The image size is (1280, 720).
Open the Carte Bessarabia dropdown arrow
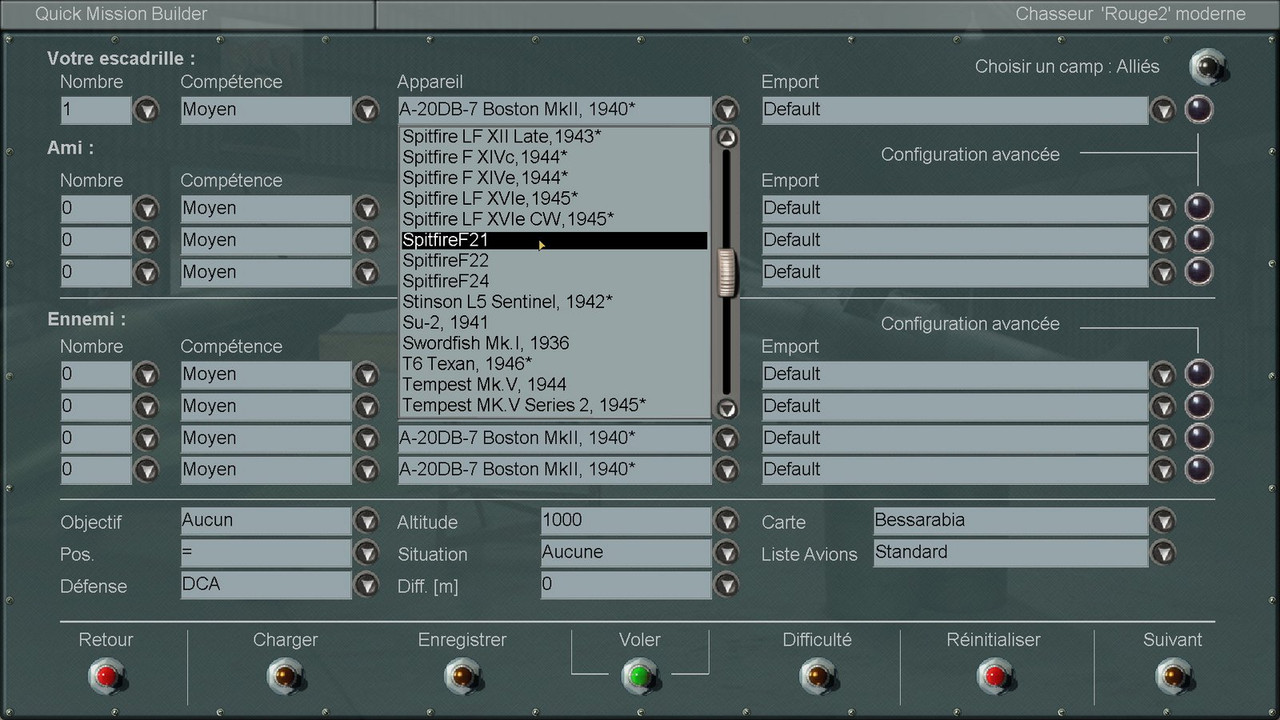pos(1162,521)
